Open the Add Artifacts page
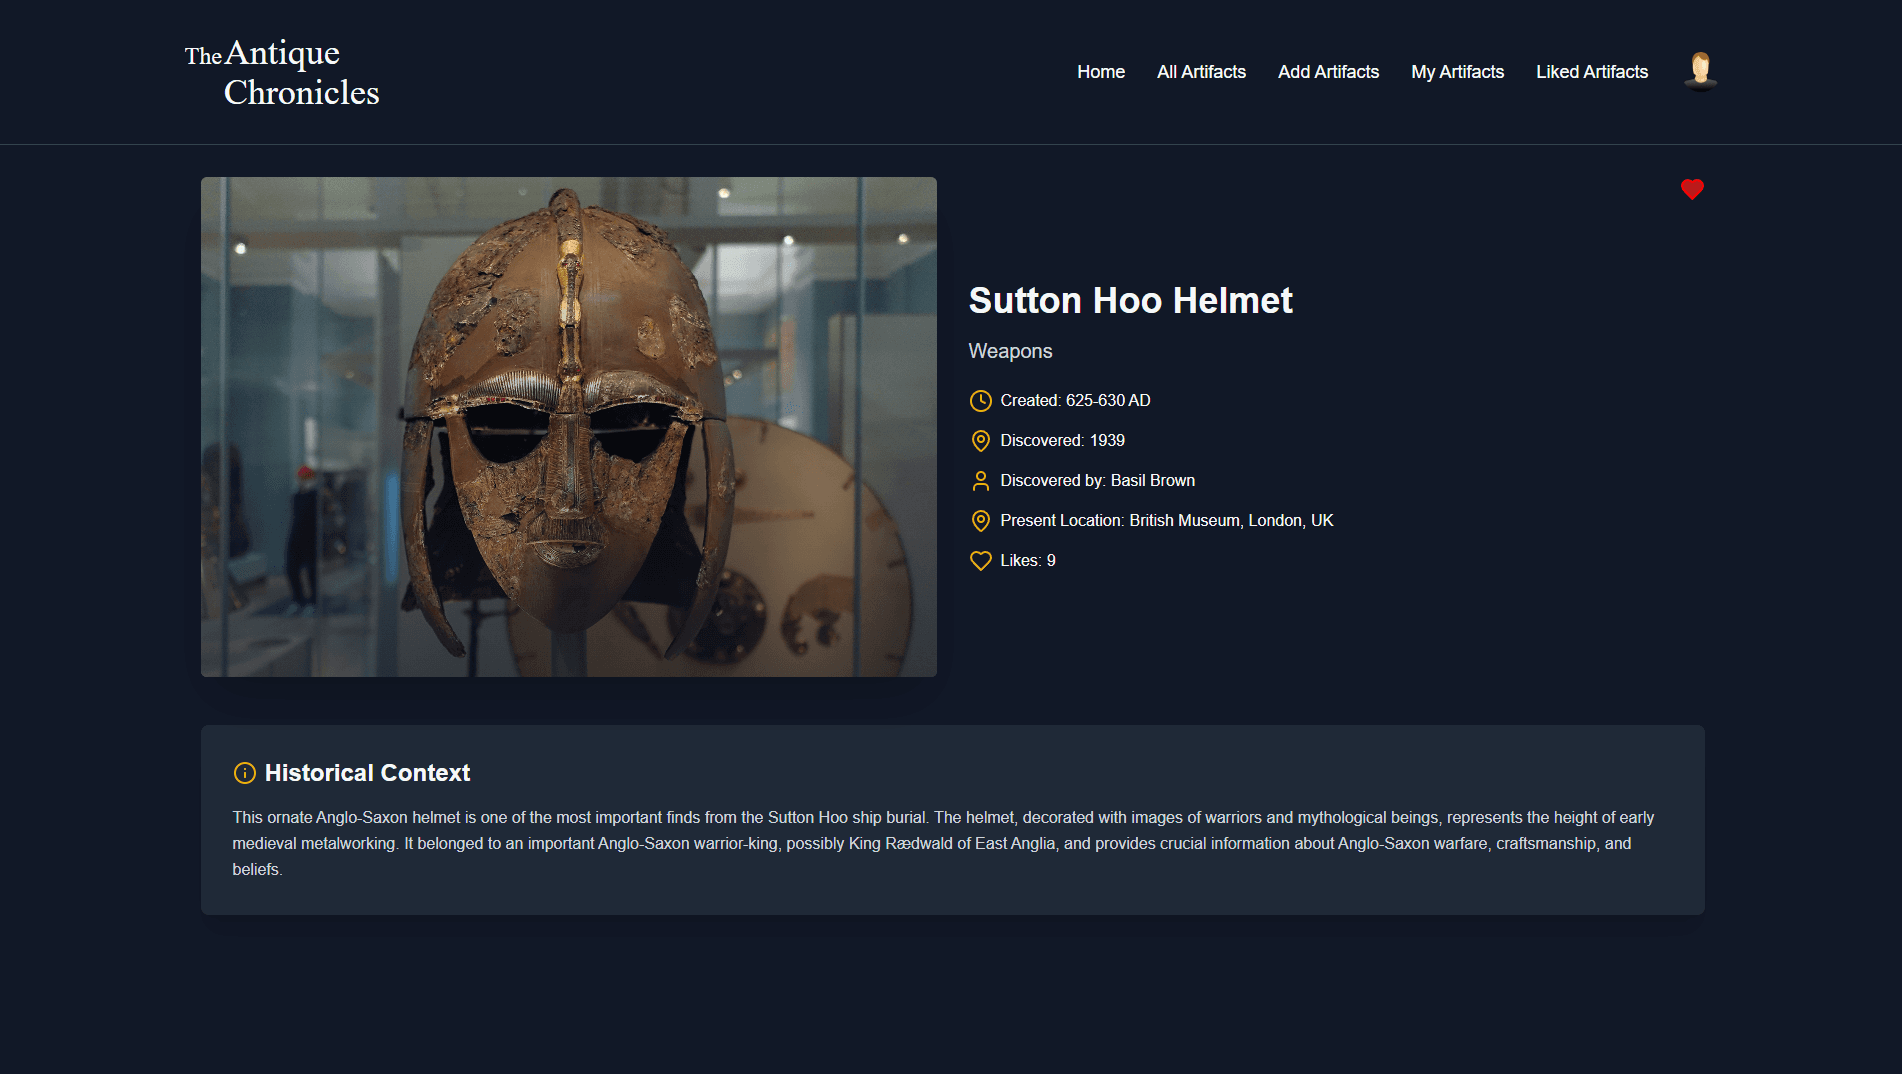Viewport: 1902px width, 1074px height. pos(1328,71)
